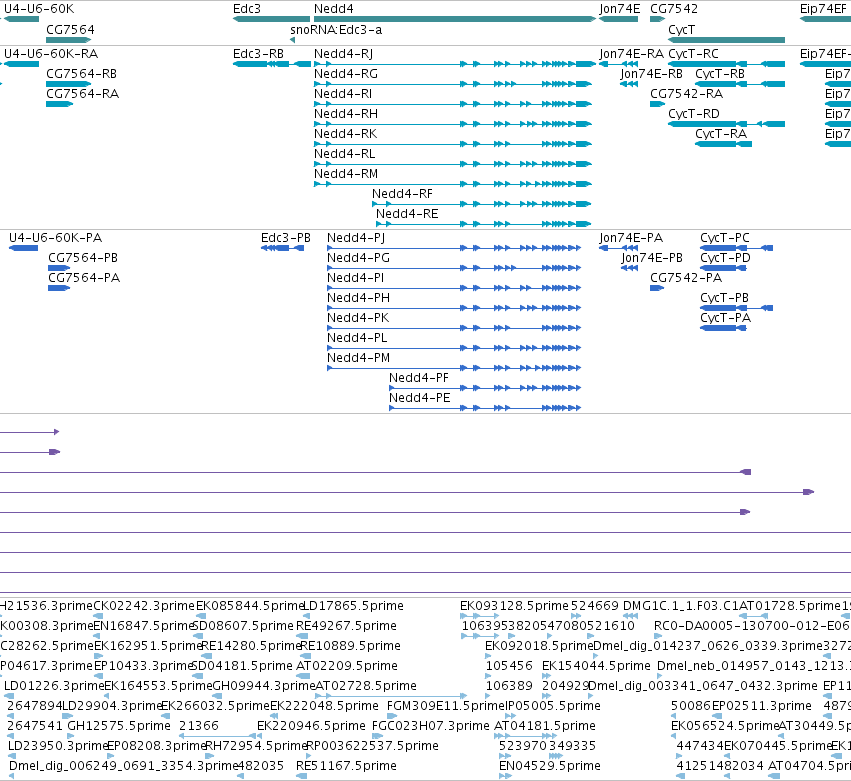Select the Nedd4 gene bar
This screenshot has height=781, width=851.
tap(455, 19)
